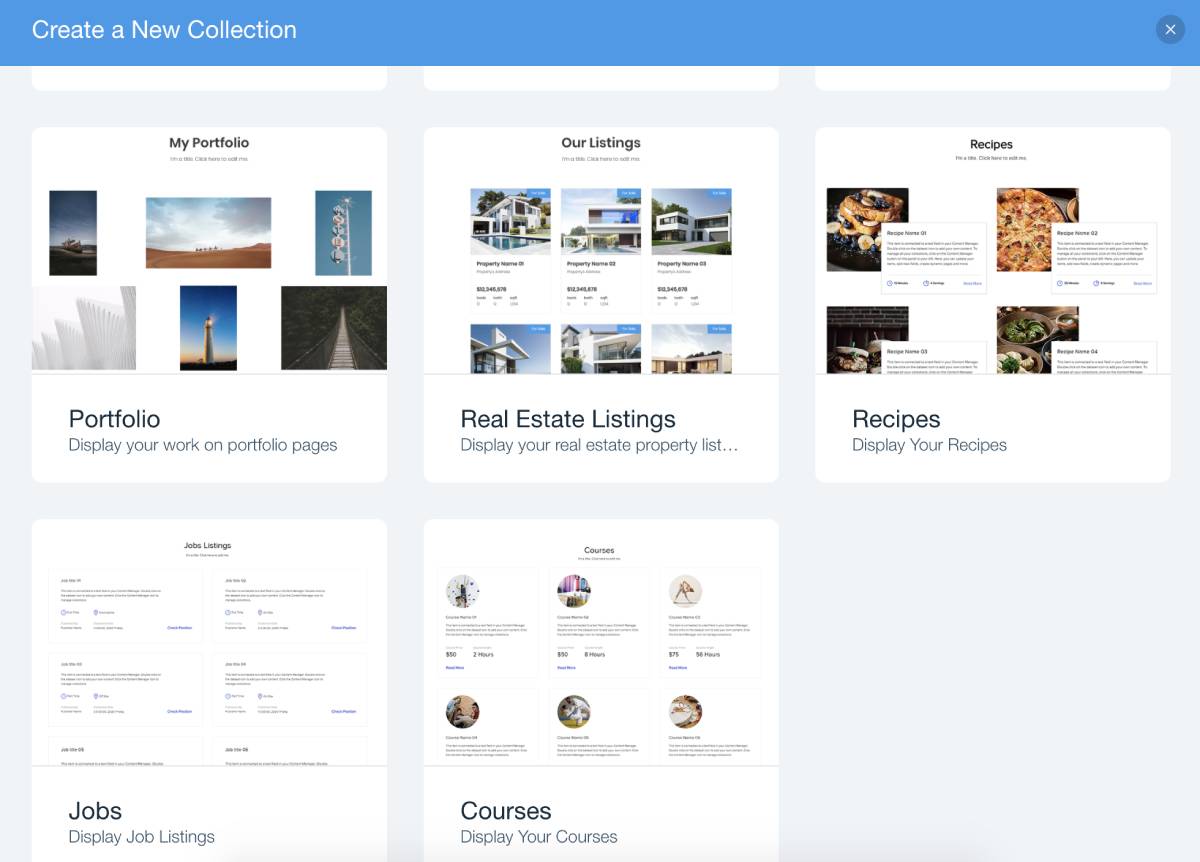Click the Courses card title

pos(506,811)
